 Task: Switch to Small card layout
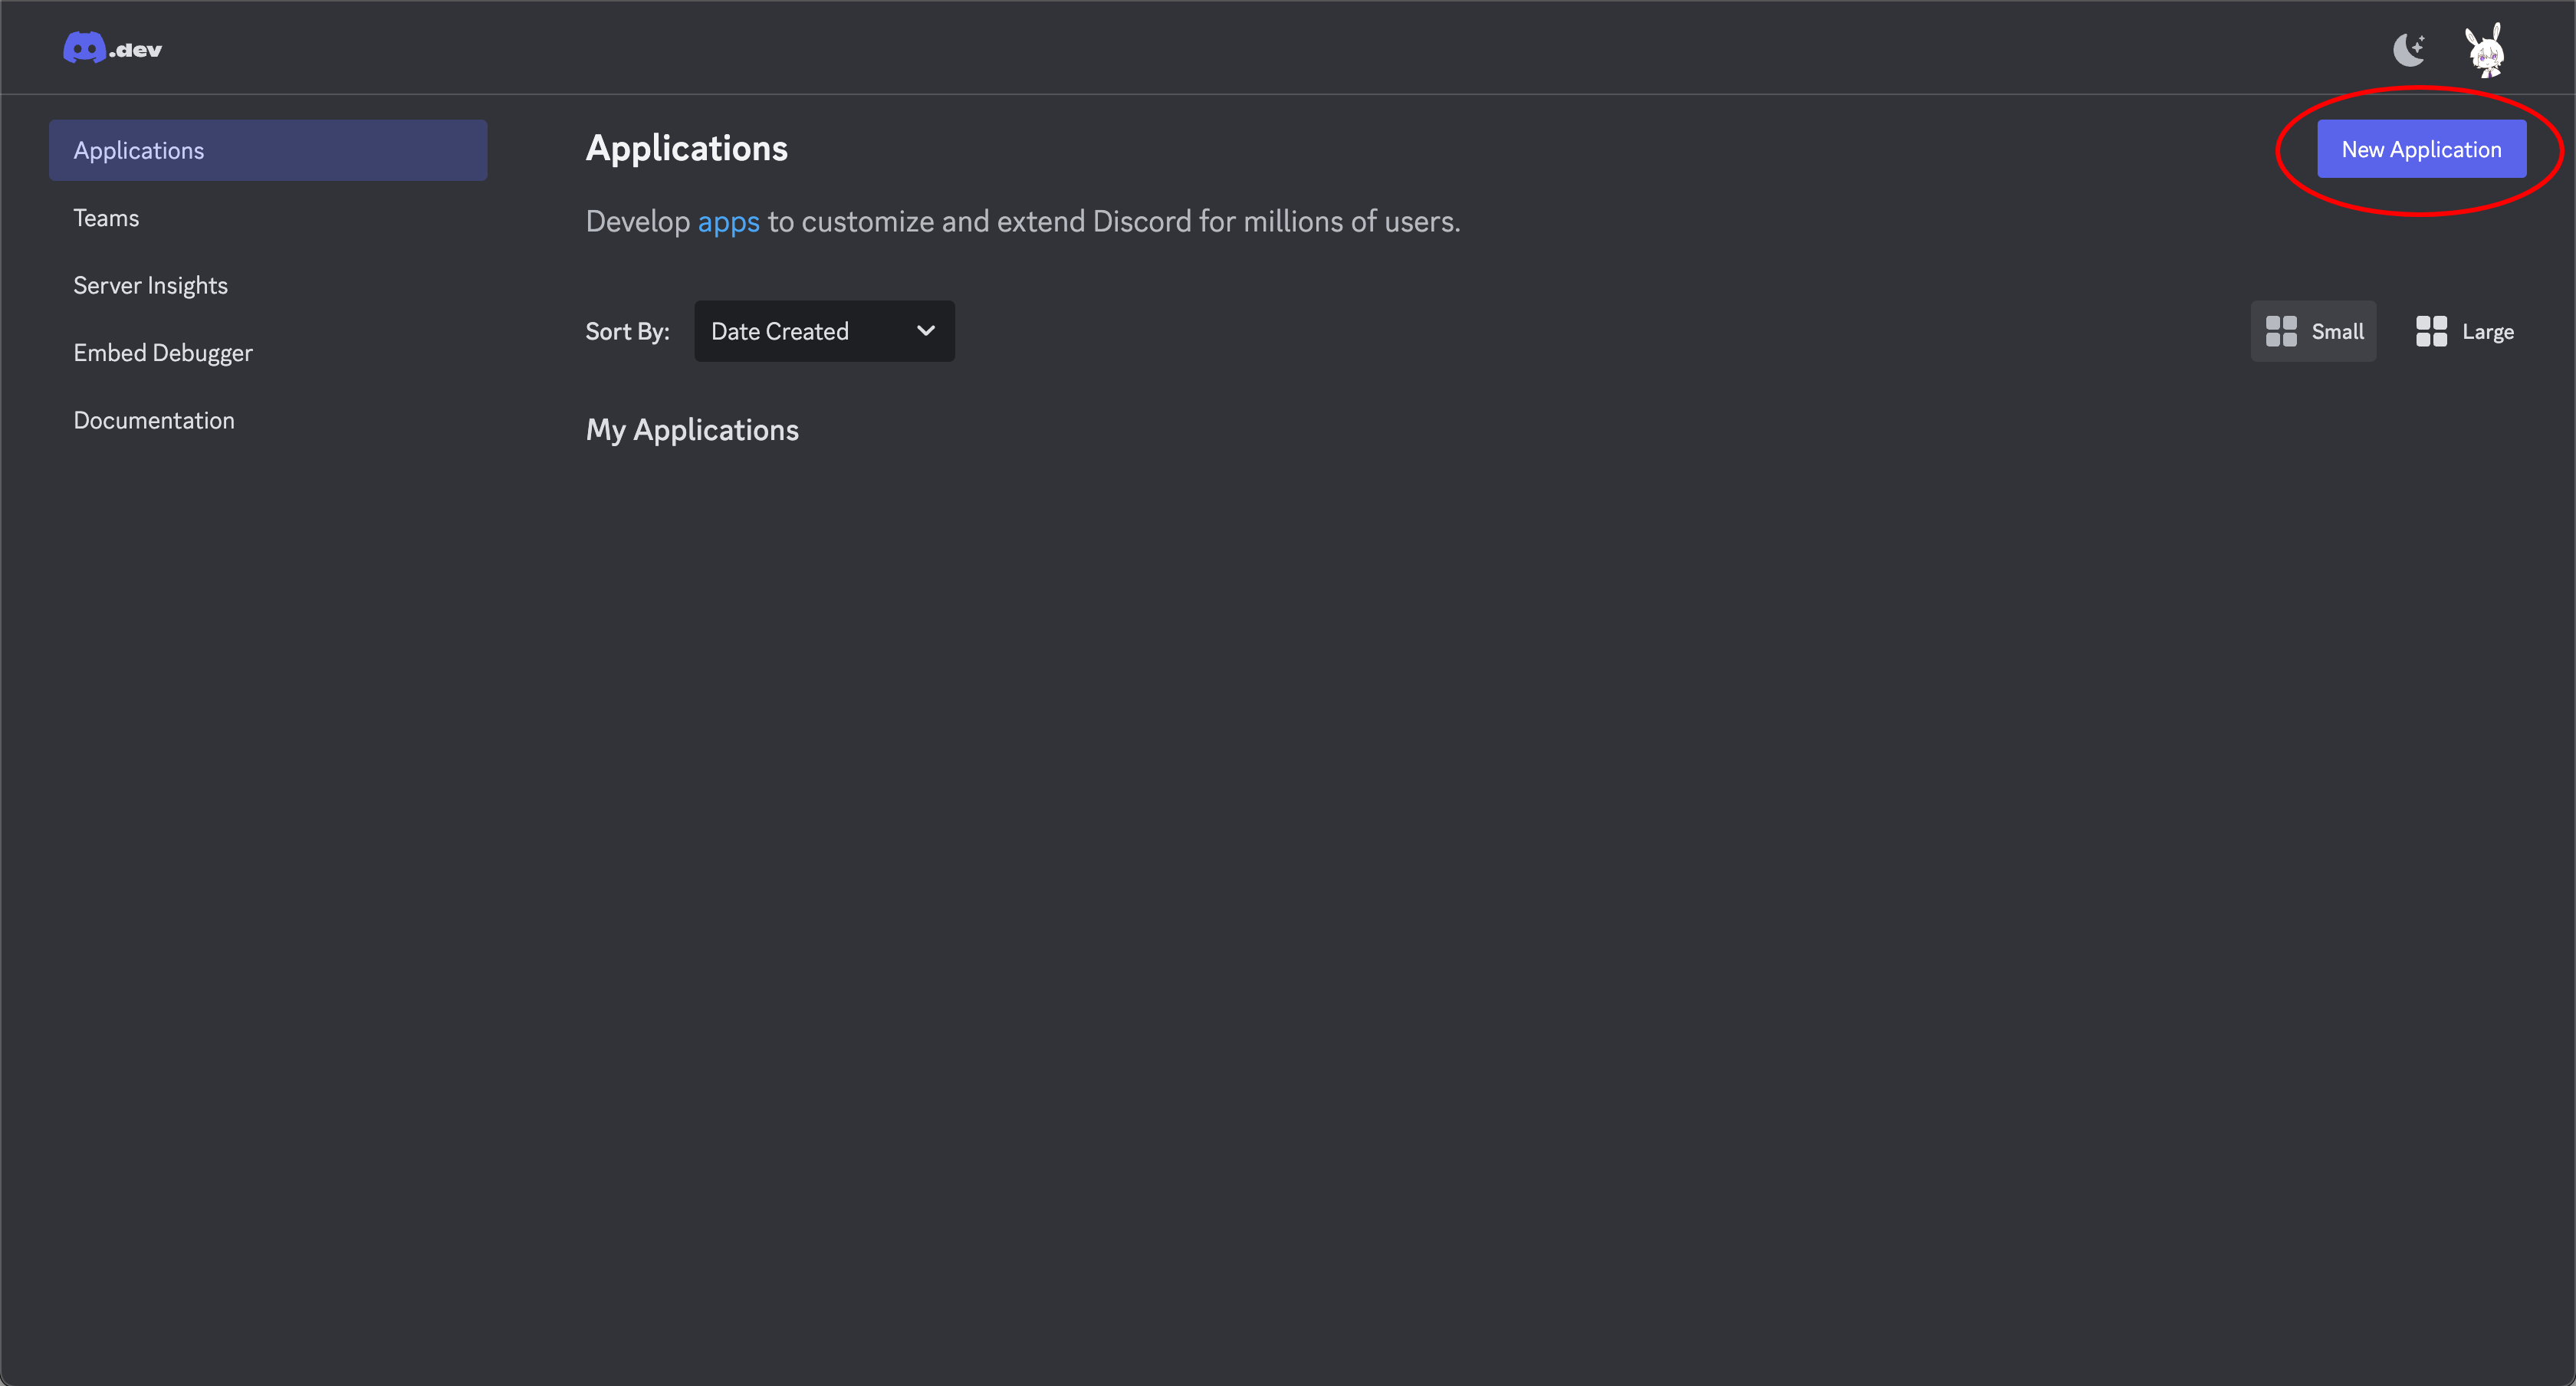tap(2313, 331)
